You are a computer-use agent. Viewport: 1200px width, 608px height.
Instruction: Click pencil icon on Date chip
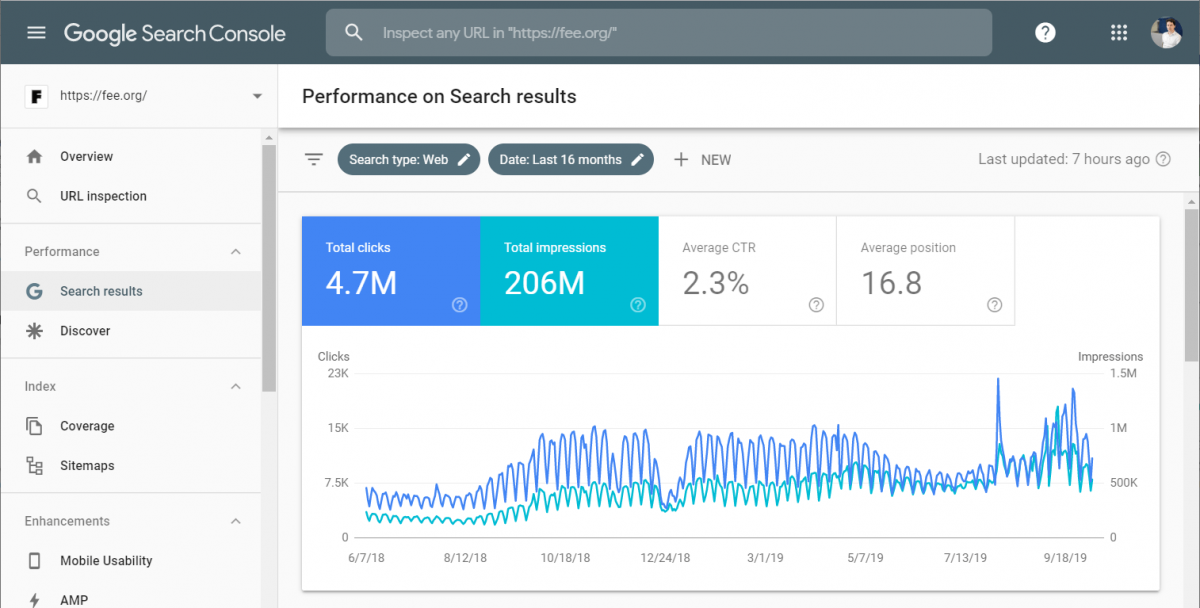tap(637, 159)
